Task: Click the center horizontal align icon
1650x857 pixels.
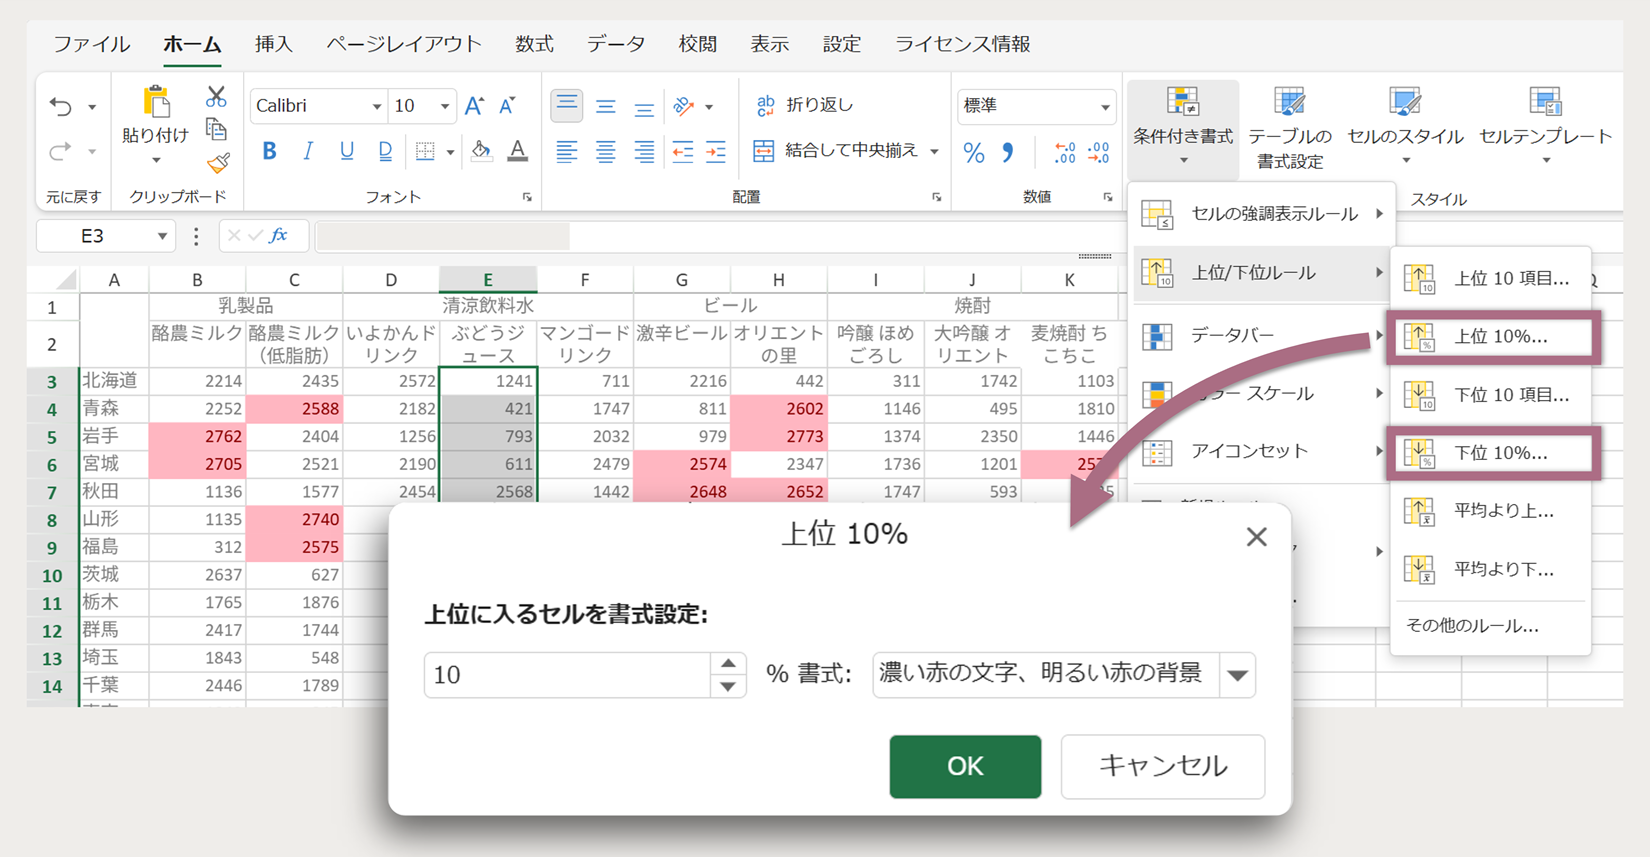Action: pyautogui.click(x=606, y=152)
